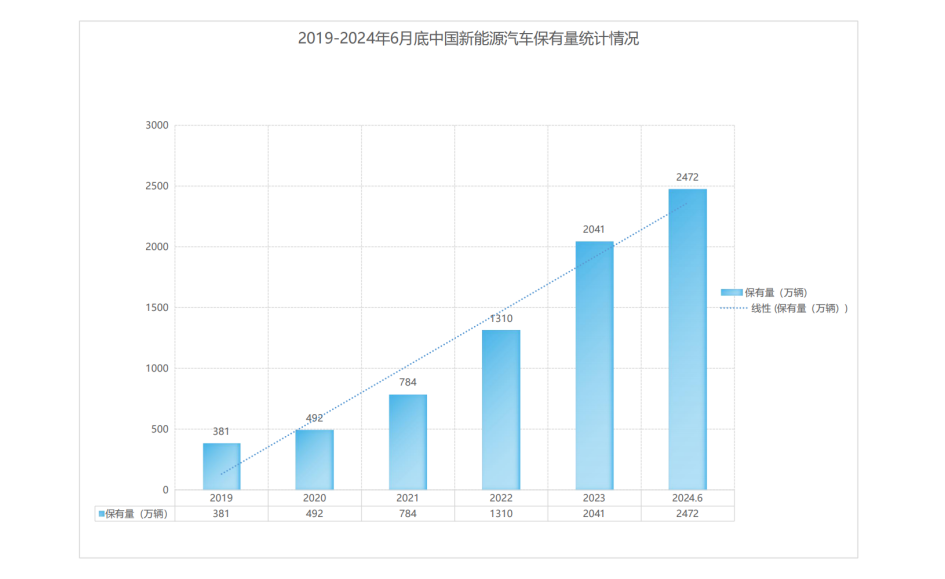Select the 2020 bar in the chart
This screenshot has height=579, width=945.
click(x=315, y=460)
